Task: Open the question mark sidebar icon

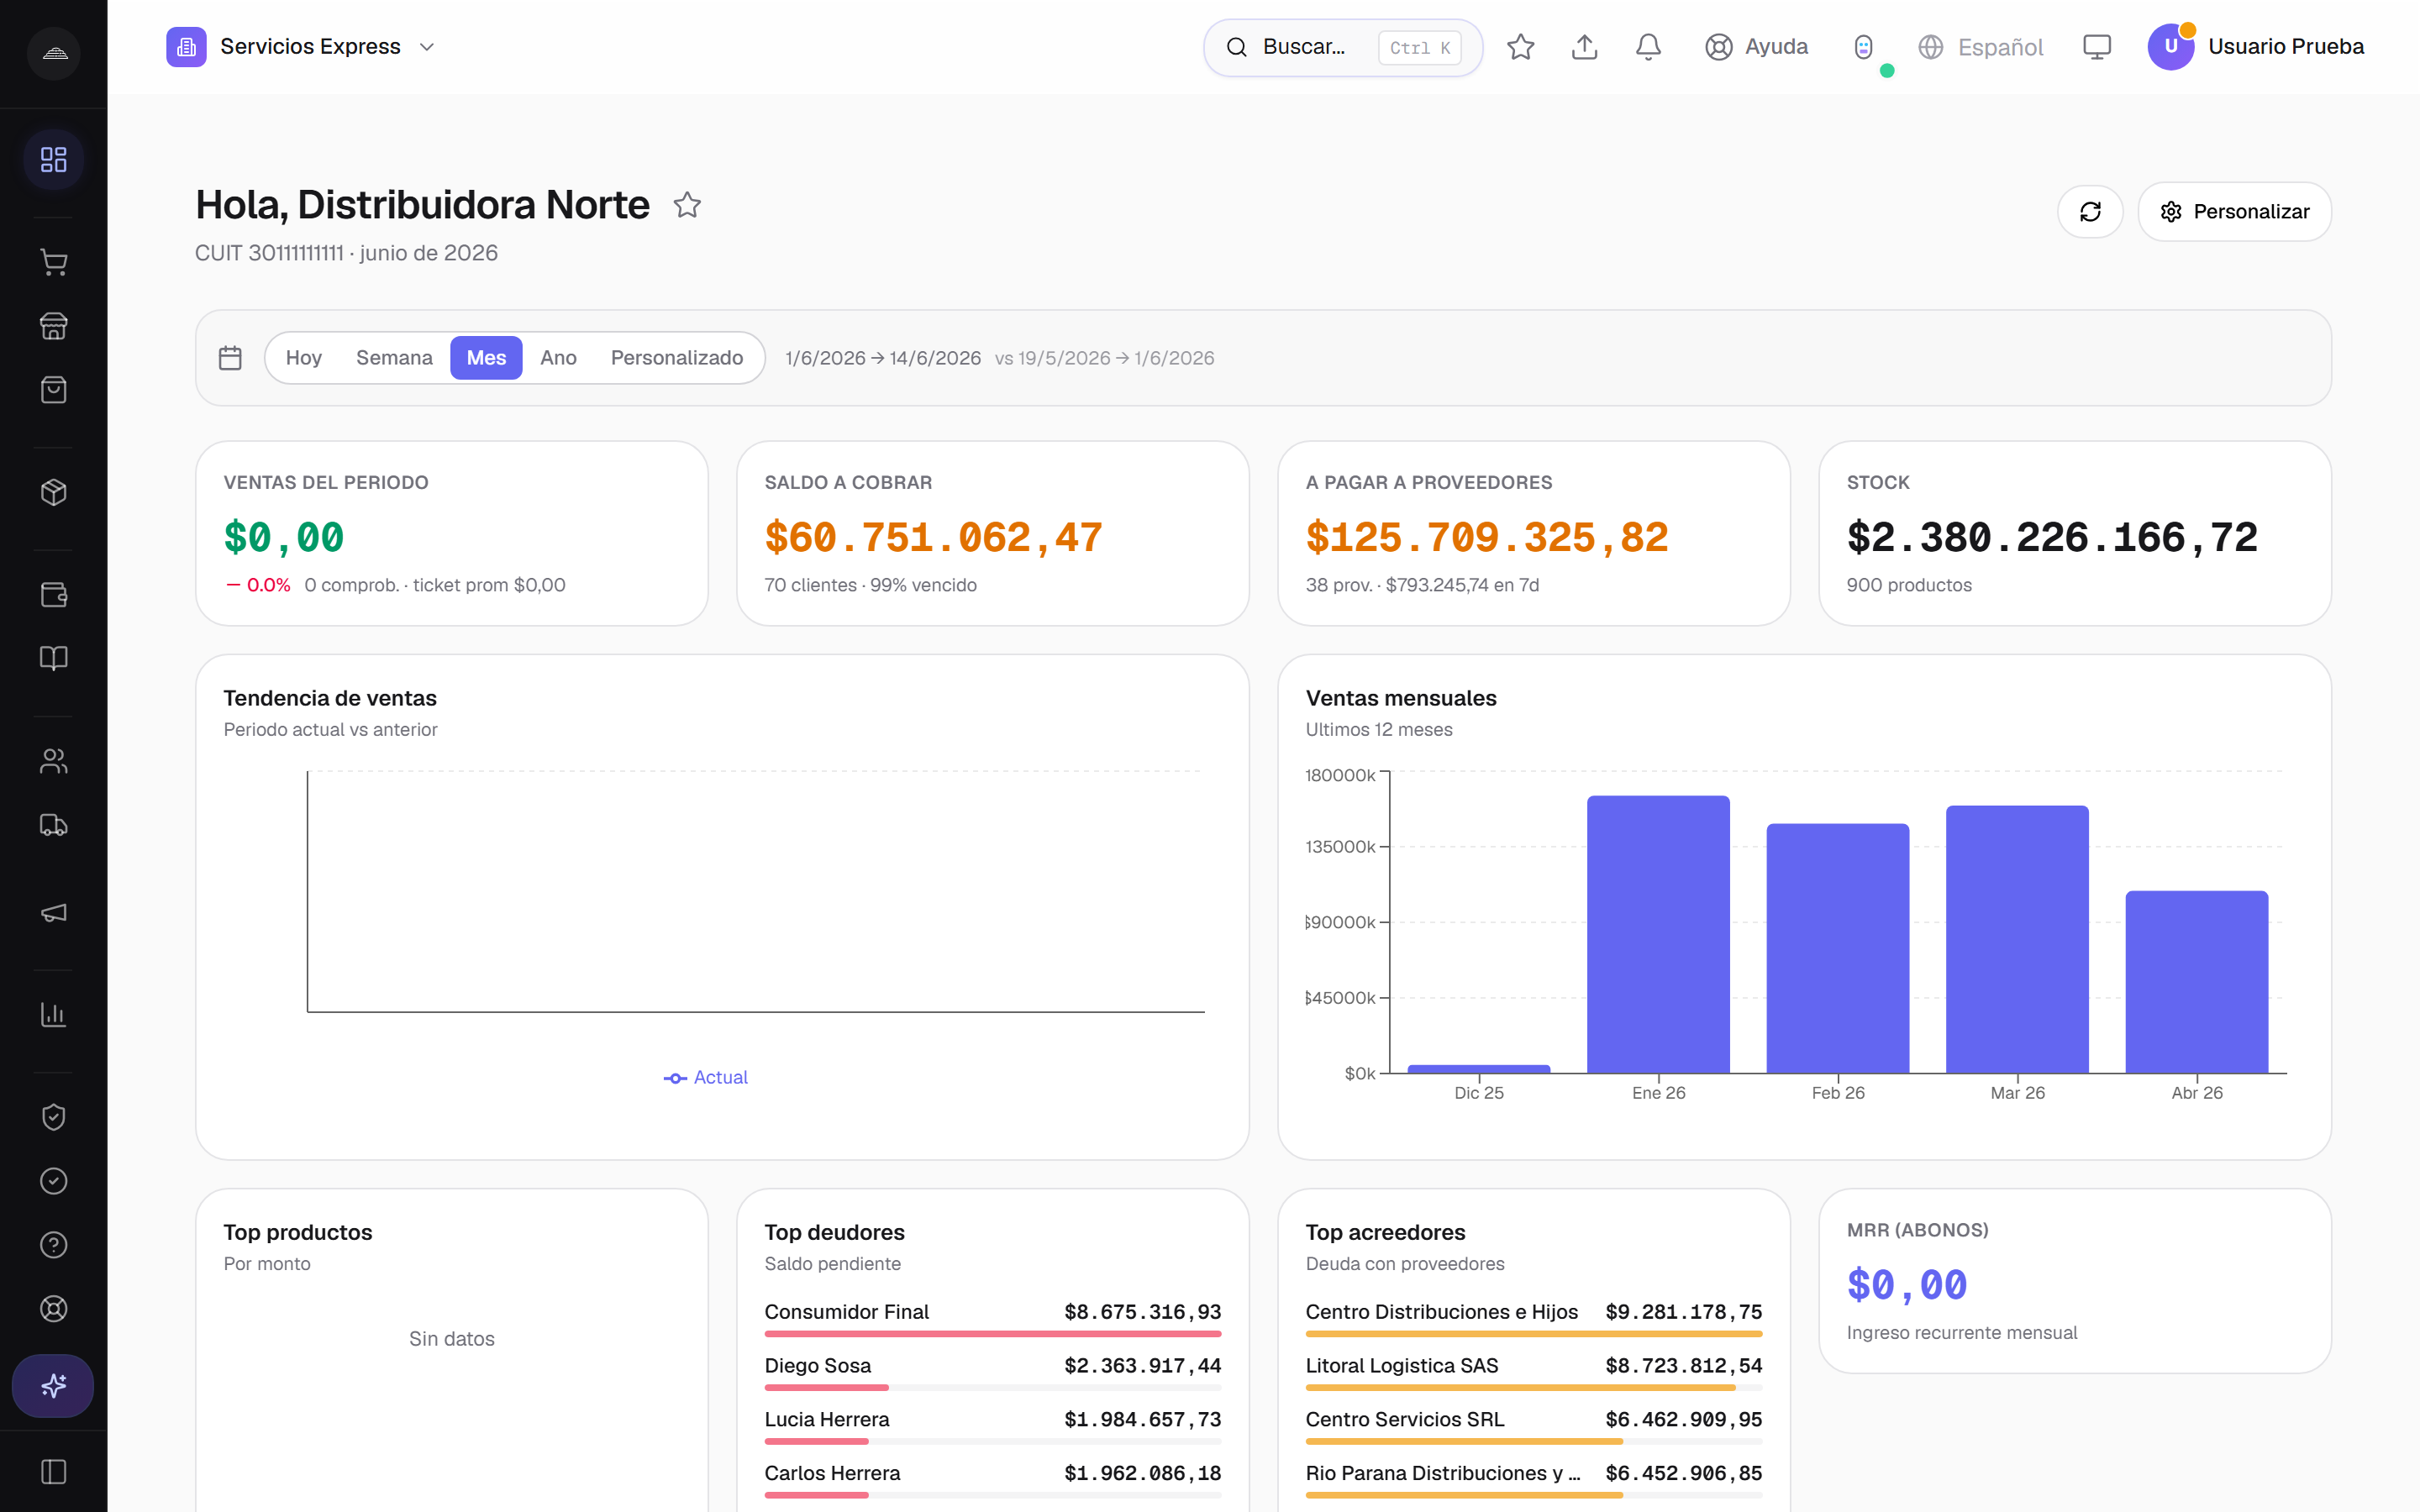Action: [54, 1245]
